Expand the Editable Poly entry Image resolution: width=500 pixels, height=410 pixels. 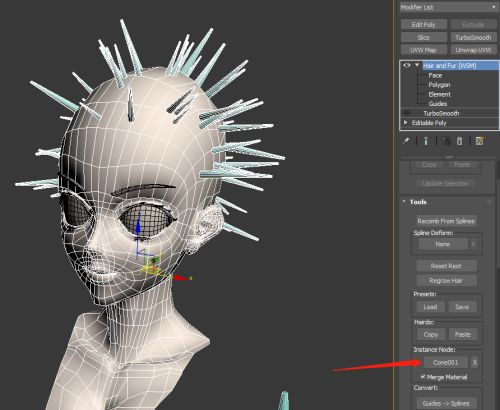click(405, 122)
